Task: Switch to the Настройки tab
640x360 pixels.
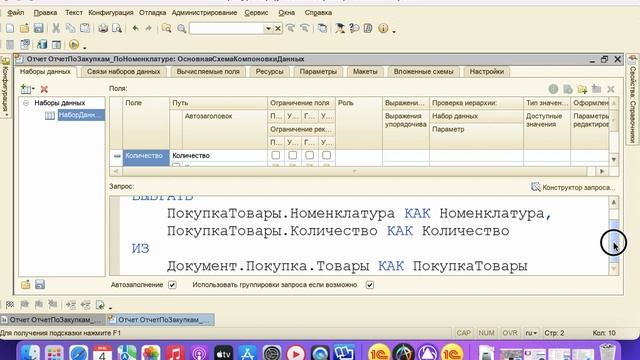Action: click(487, 71)
